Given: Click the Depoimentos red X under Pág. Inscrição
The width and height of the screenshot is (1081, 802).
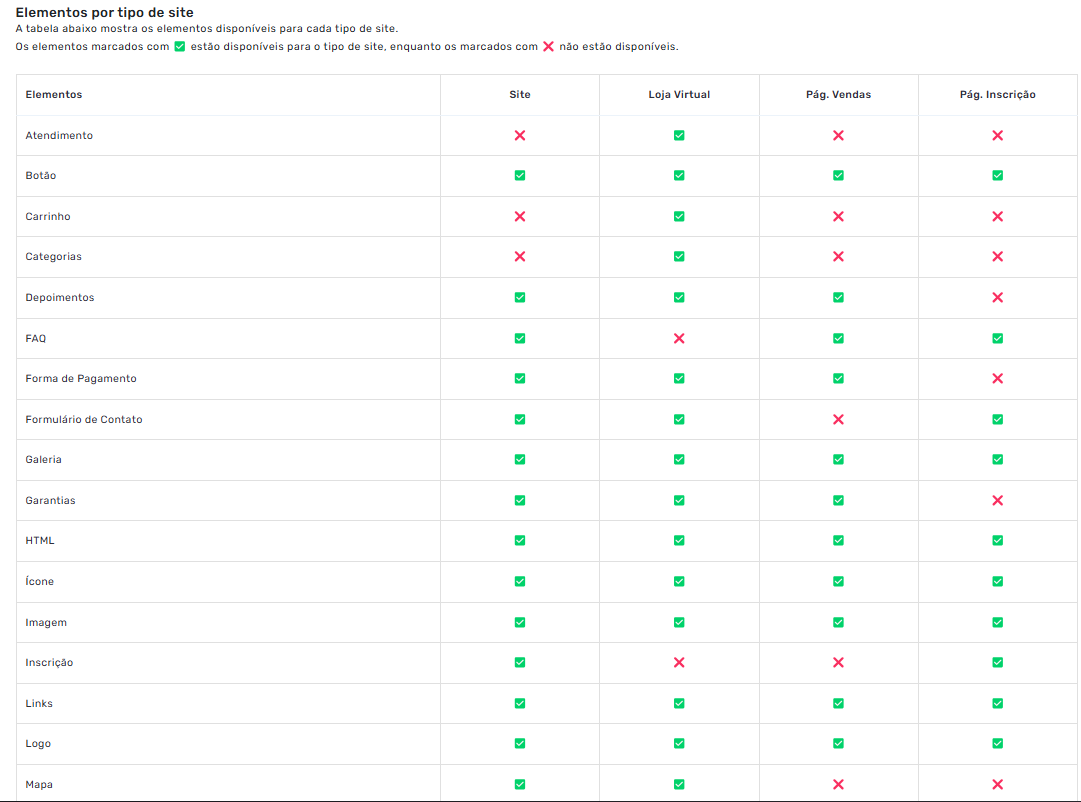Looking at the screenshot, I should pos(997,297).
